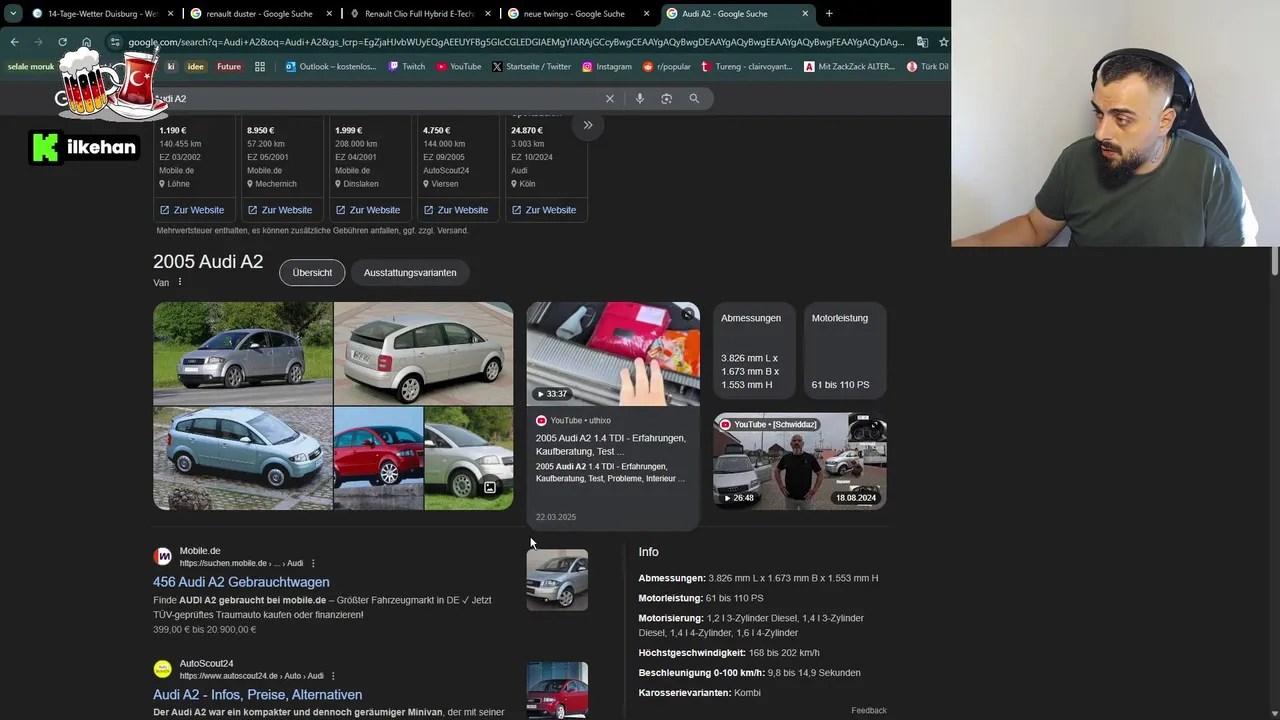The image size is (1280, 720).
Task: Open Zur Website for the Köln listing
Action: click(x=543, y=210)
